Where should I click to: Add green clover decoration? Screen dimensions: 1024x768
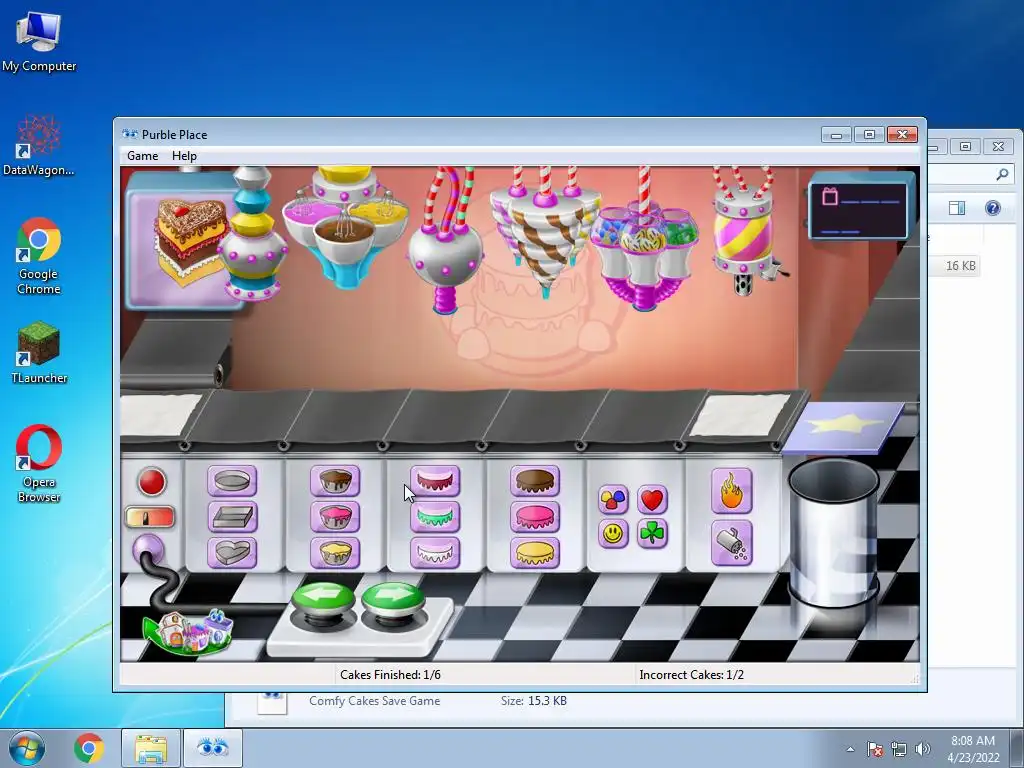(652, 534)
